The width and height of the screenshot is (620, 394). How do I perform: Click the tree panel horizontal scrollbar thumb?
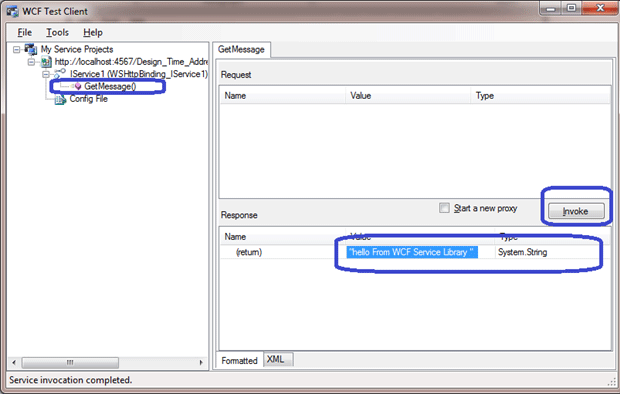pos(70,362)
